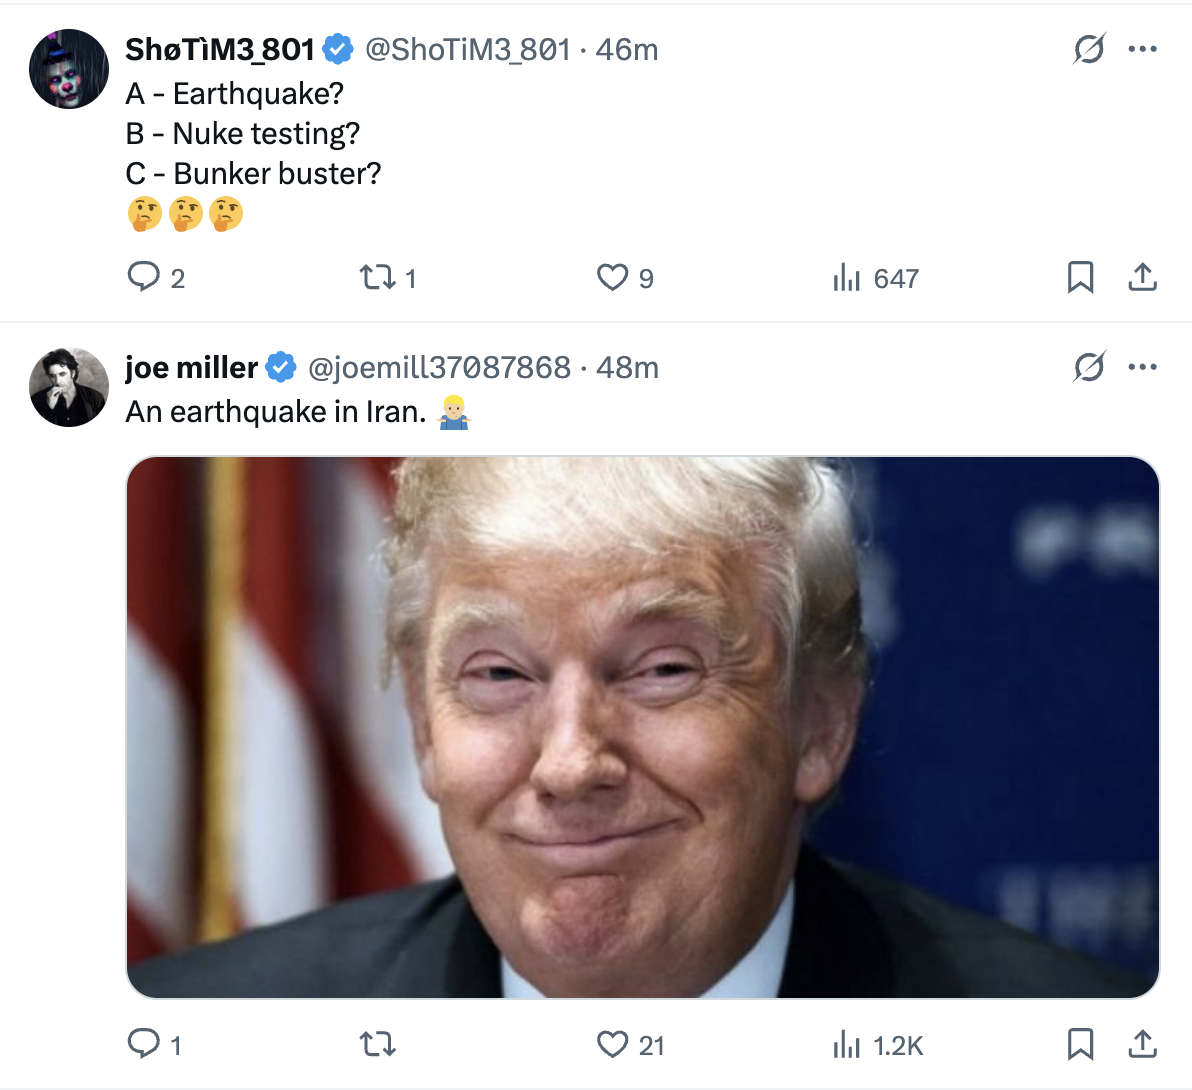Open the @joemill37087868 handle link

[439, 368]
